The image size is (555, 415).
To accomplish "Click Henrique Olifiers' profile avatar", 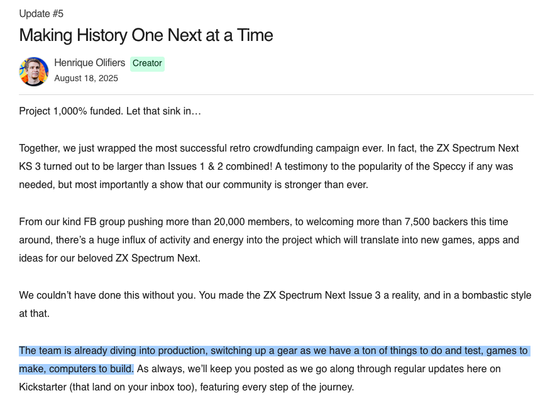I will point(34,72).
